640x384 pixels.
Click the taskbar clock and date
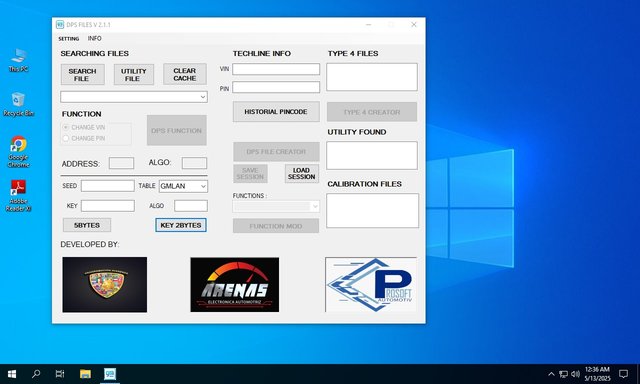click(597, 374)
